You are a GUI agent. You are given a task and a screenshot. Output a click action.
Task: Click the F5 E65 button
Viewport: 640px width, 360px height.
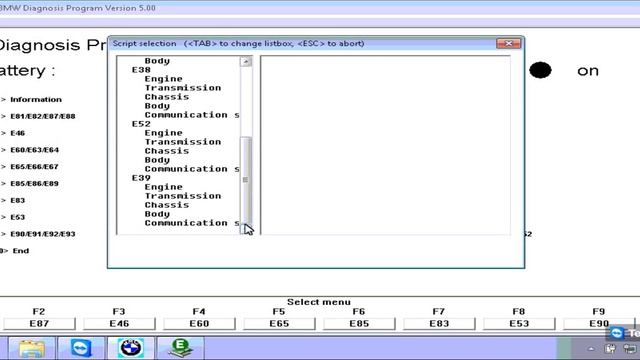pos(279,324)
